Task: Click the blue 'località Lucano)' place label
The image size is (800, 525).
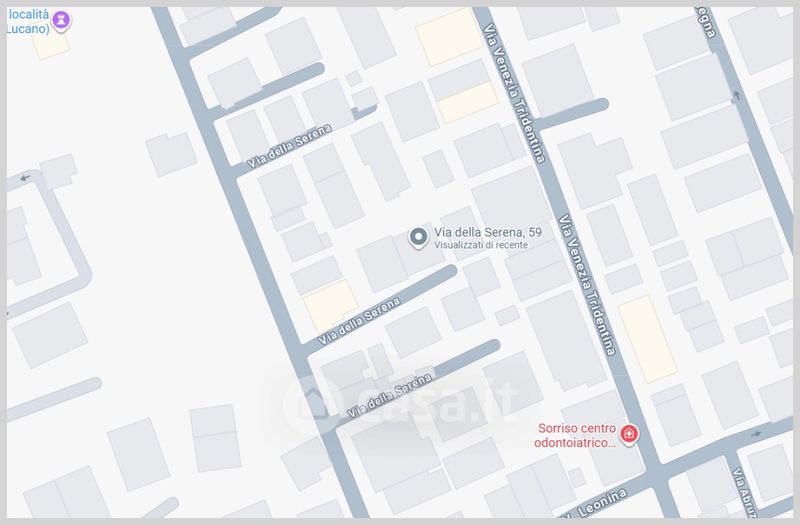Action: click(x=29, y=21)
